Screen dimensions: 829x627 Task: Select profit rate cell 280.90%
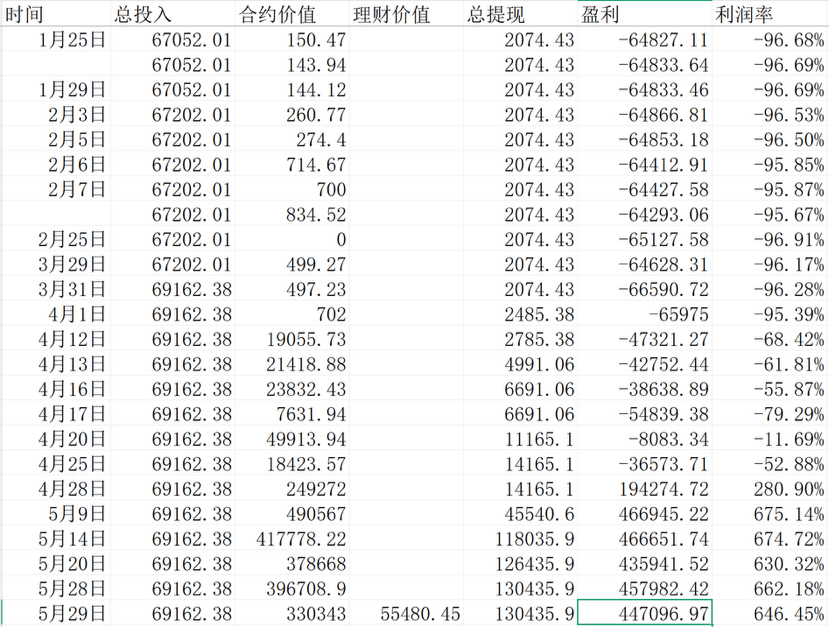[770, 488]
